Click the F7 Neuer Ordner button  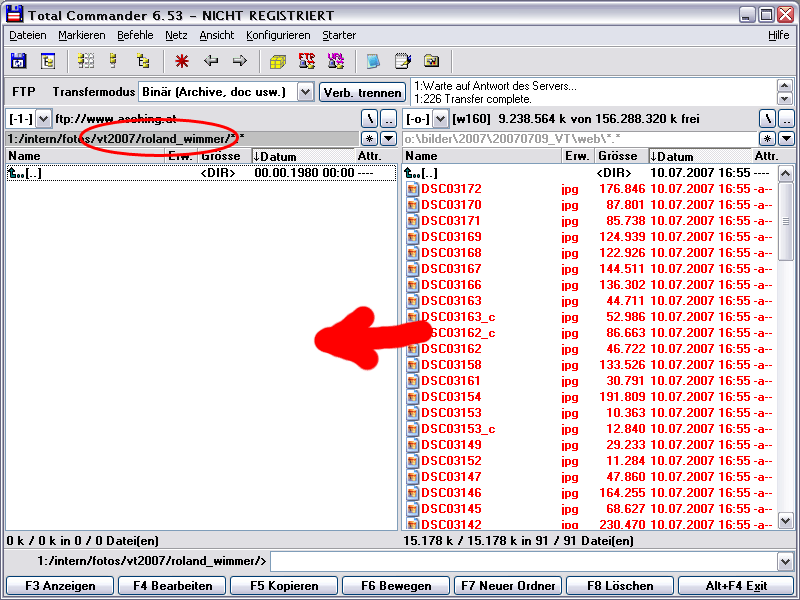pyautogui.click(x=508, y=586)
